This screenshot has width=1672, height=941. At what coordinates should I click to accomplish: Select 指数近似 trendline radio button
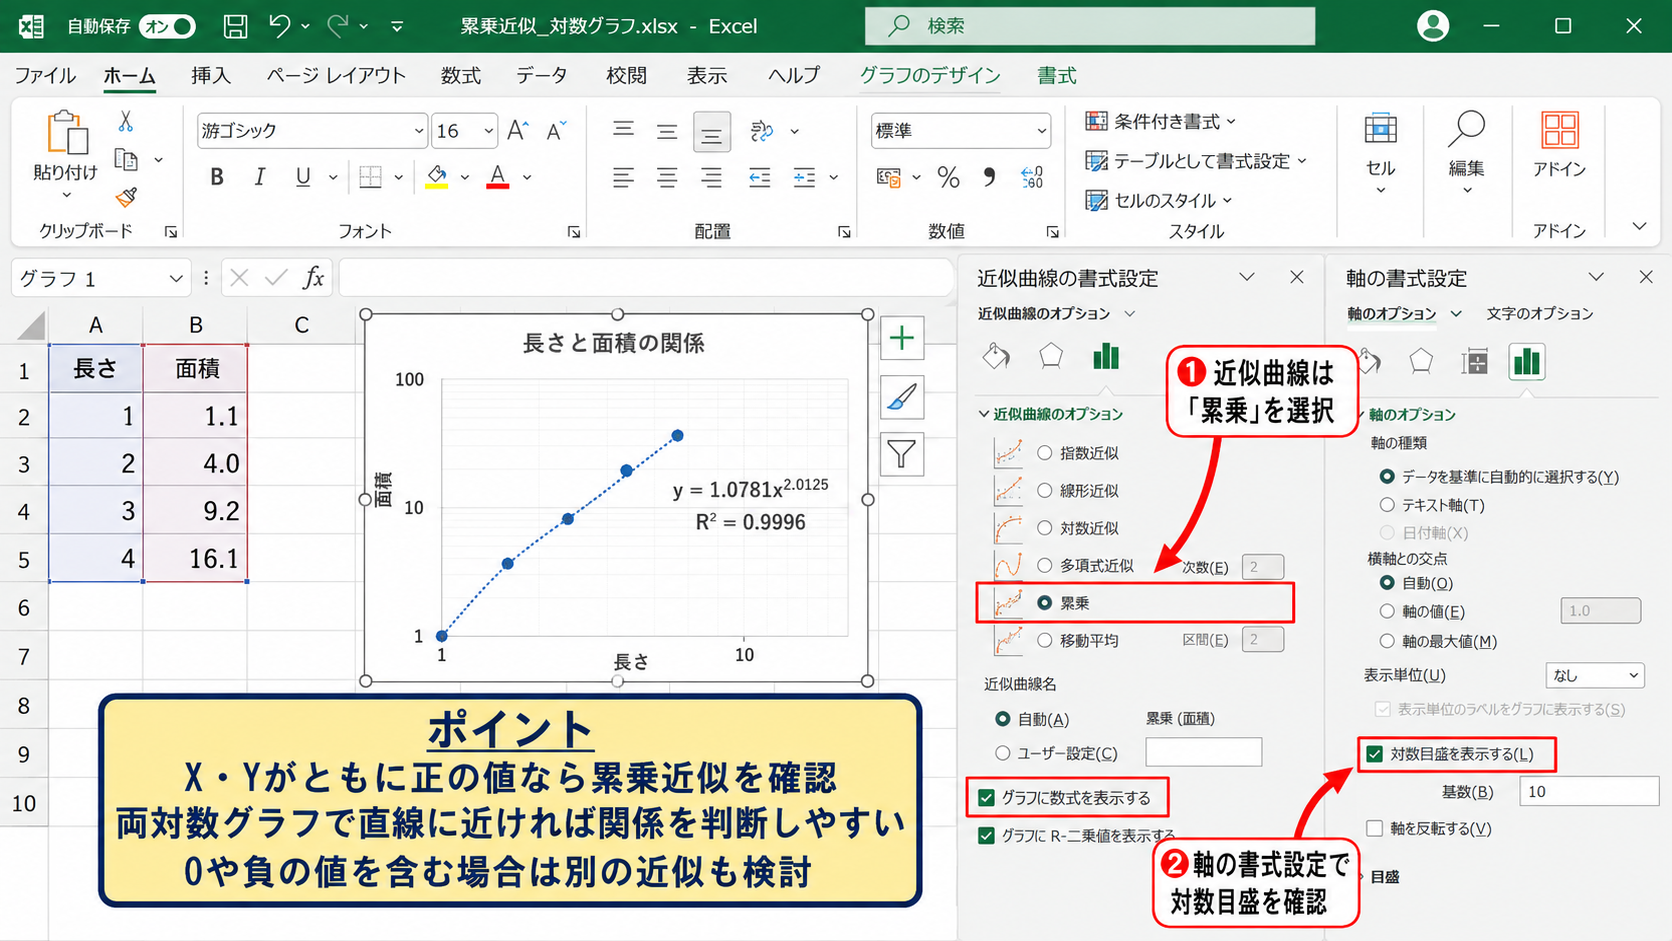[1045, 453]
